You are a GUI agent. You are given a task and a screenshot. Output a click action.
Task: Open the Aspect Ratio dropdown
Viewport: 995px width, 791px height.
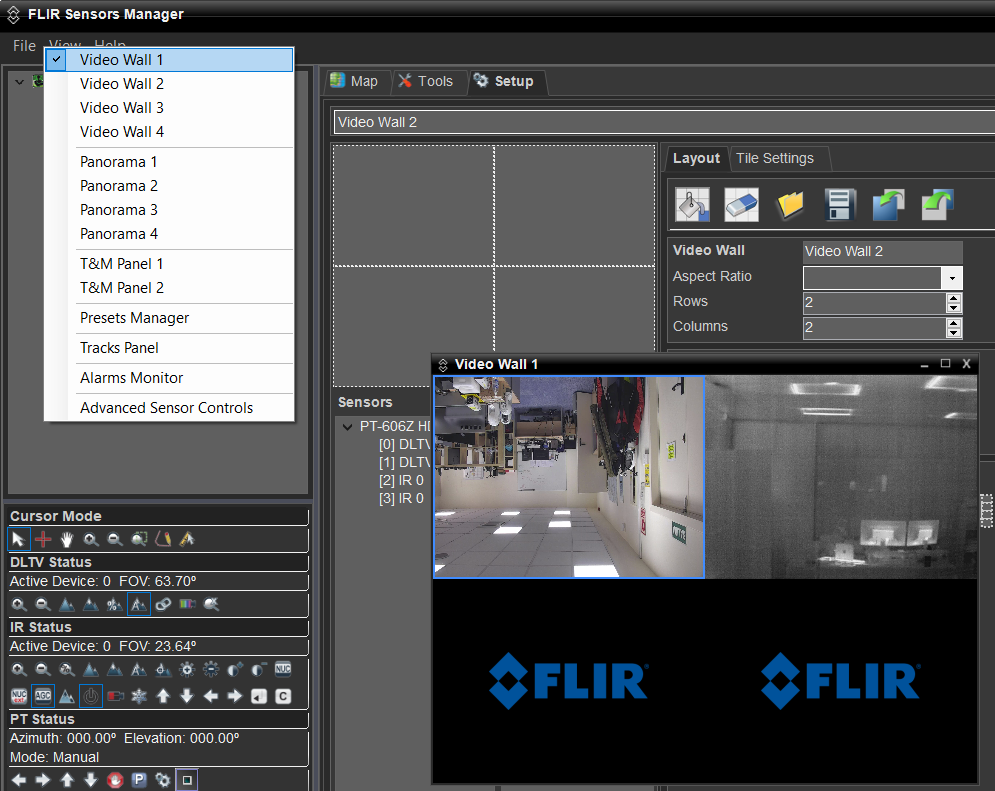pyautogui.click(x=951, y=277)
